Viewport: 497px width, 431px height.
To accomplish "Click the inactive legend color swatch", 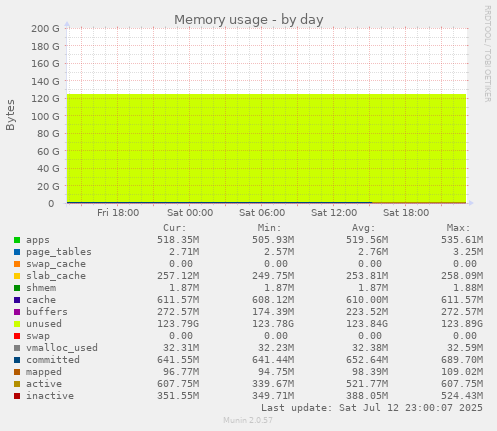I will [x=17, y=396].
